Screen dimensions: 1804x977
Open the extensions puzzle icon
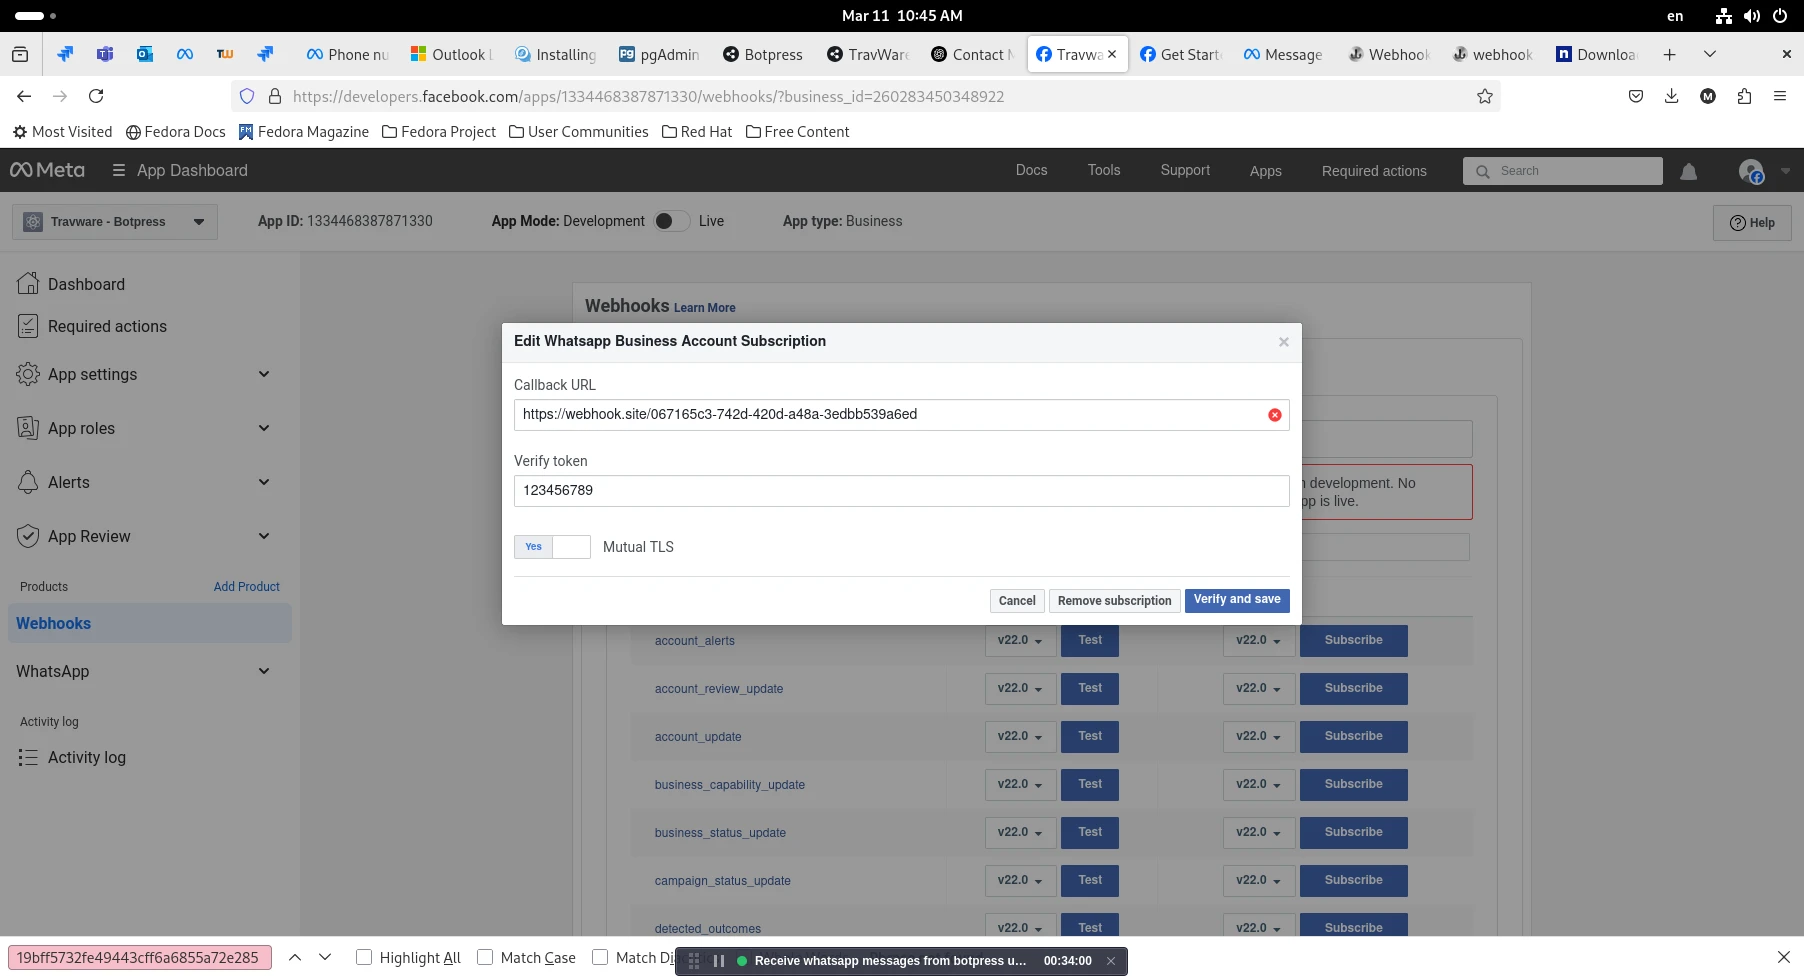(x=1744, y=96)
